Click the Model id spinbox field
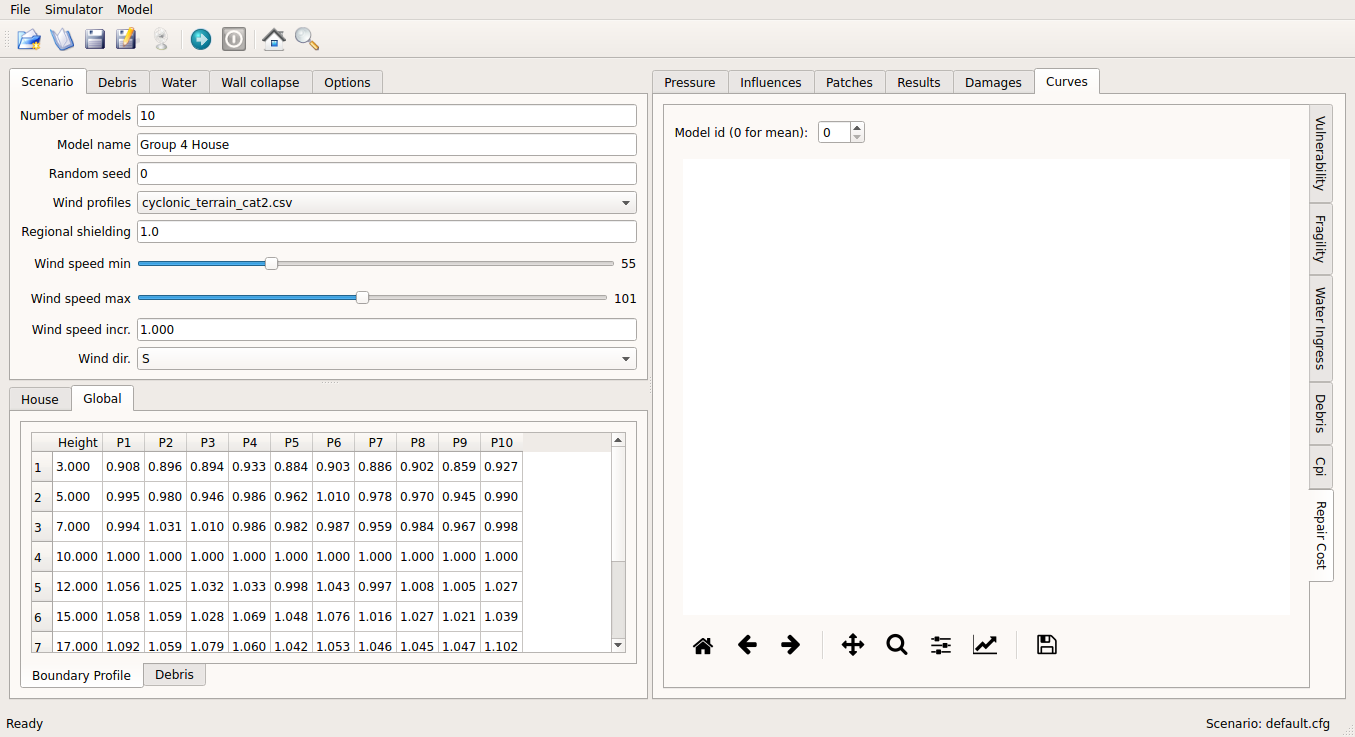Viewport: 1355px width, 737px height. pos(834,132)
